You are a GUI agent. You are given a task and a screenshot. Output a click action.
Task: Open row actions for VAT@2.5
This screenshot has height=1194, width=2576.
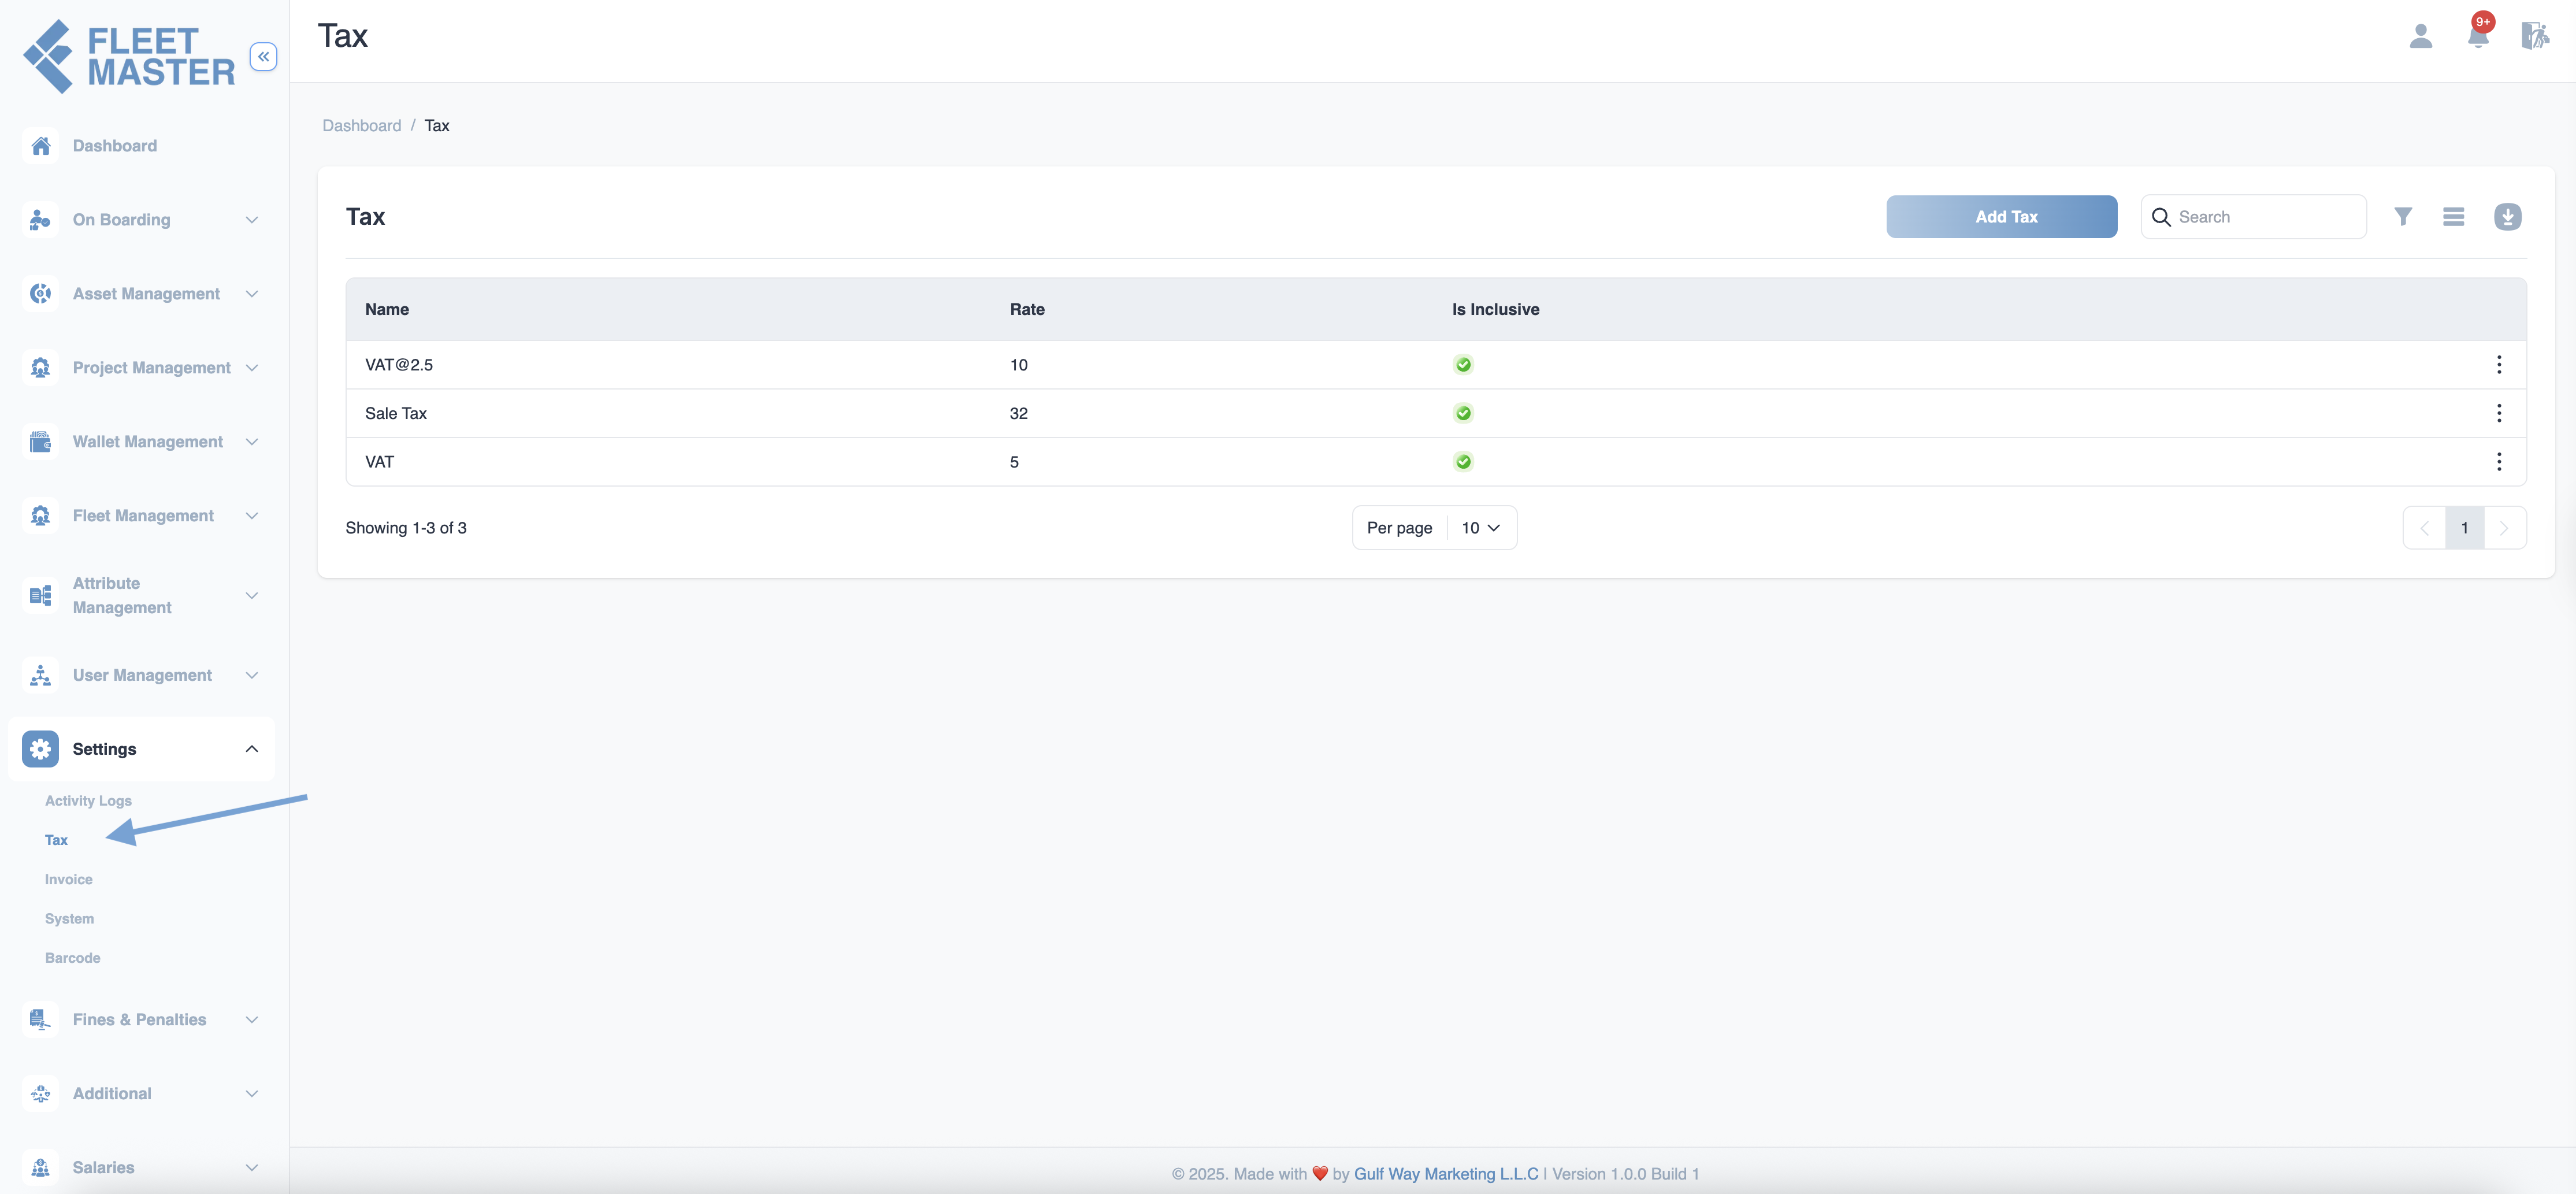pos(2498,365)
